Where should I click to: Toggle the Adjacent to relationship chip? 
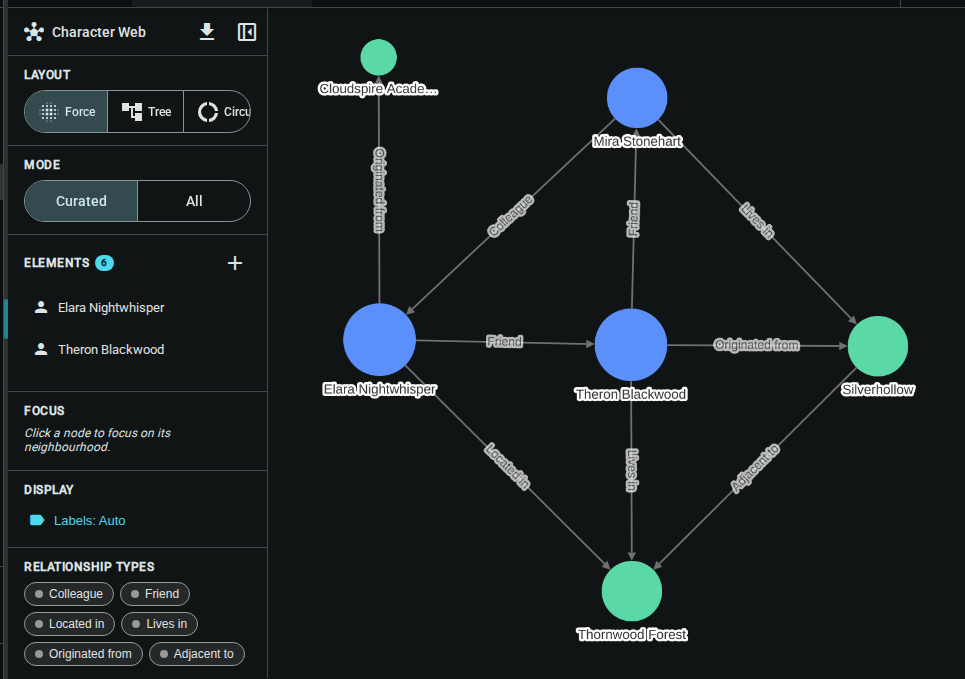pos(197,654)
